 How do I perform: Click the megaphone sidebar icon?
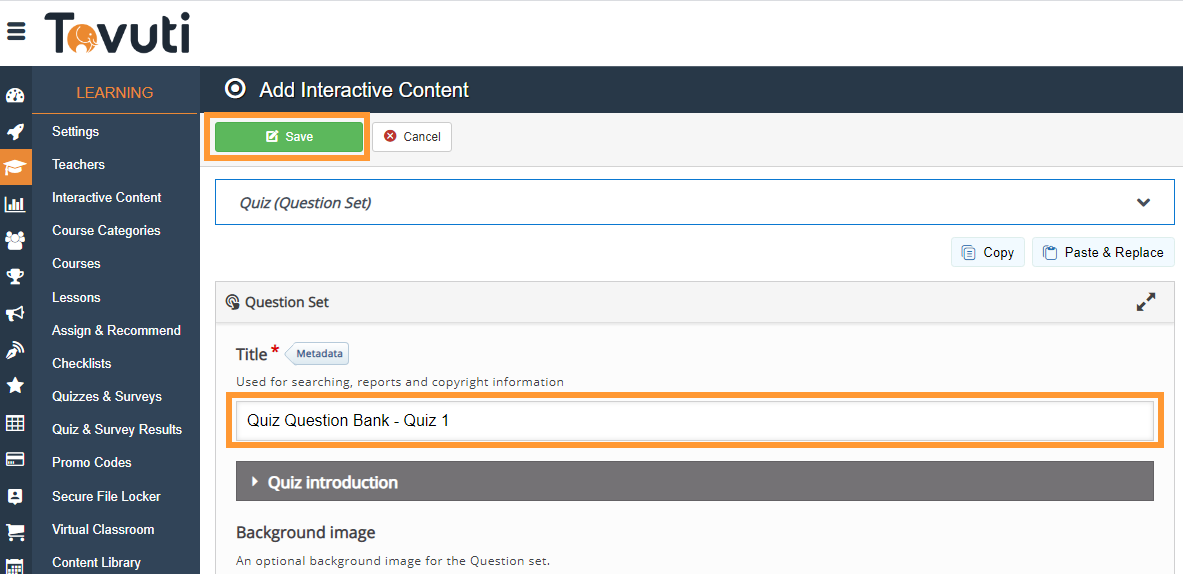tap(15, 313)
